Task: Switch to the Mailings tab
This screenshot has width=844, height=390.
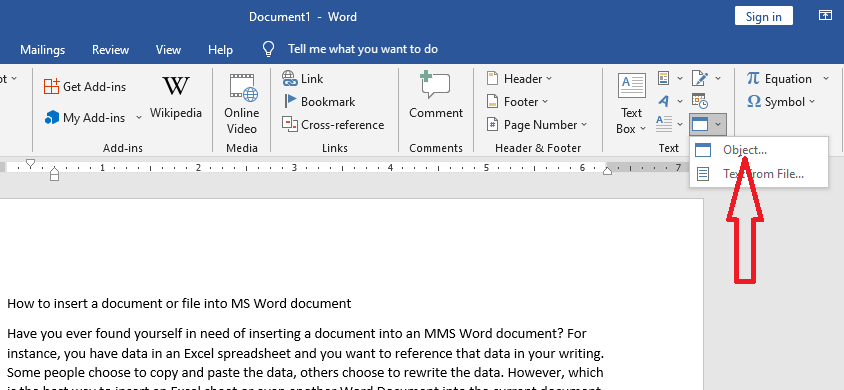Action: pyautogui.click(x=43, y=49)
